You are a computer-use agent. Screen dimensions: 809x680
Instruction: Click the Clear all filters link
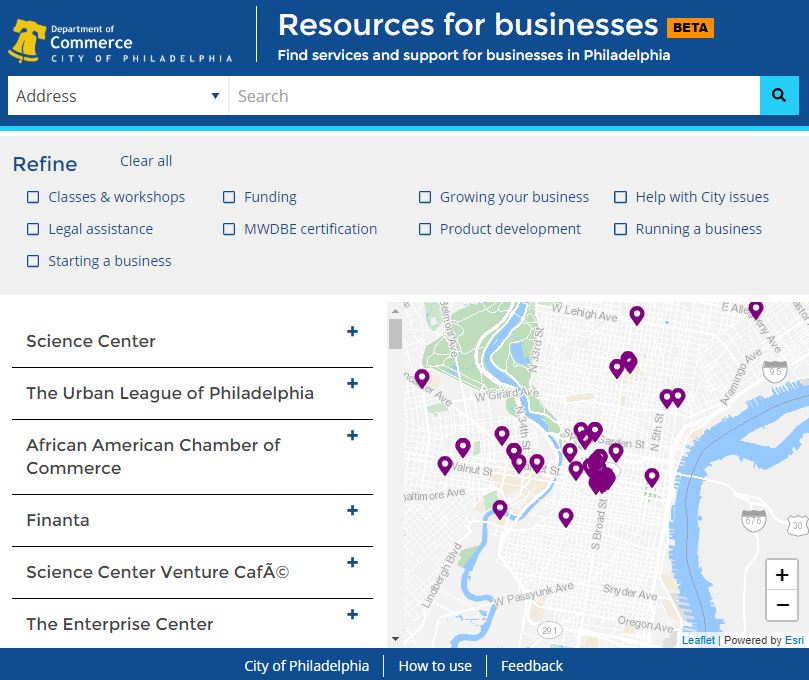(145, 161)
